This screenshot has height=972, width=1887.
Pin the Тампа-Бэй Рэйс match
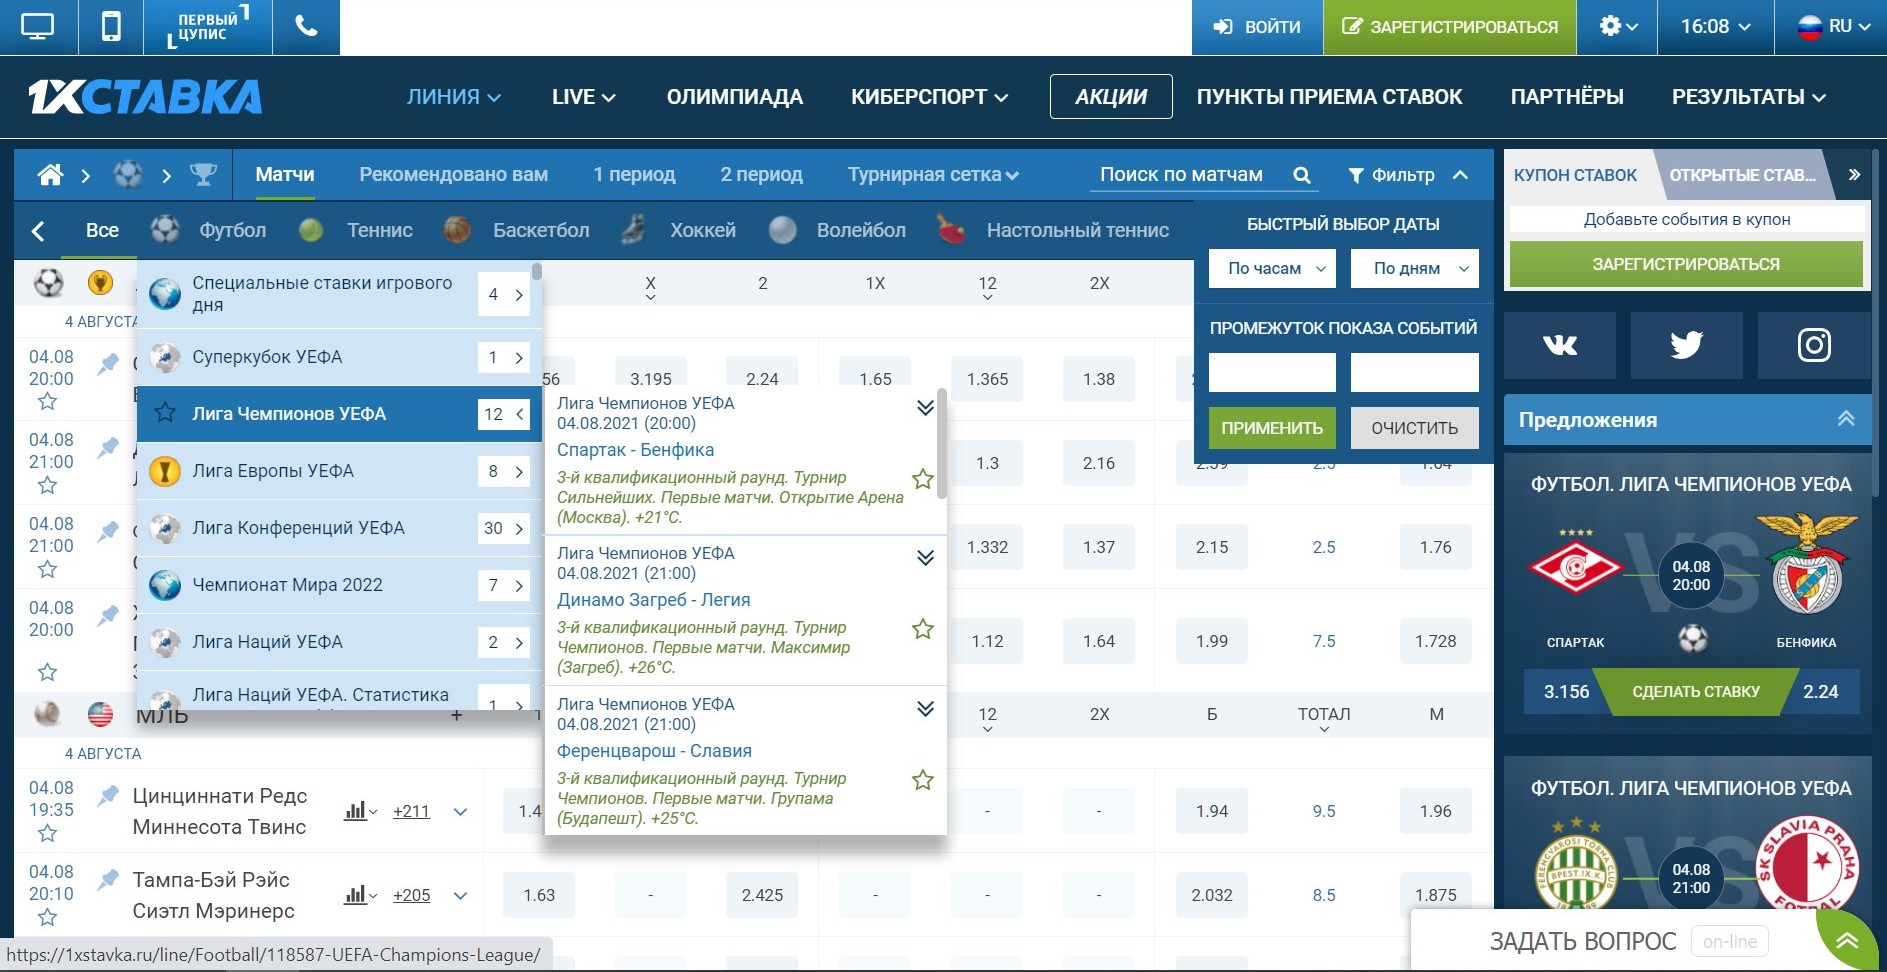click(x=107, y=880)
